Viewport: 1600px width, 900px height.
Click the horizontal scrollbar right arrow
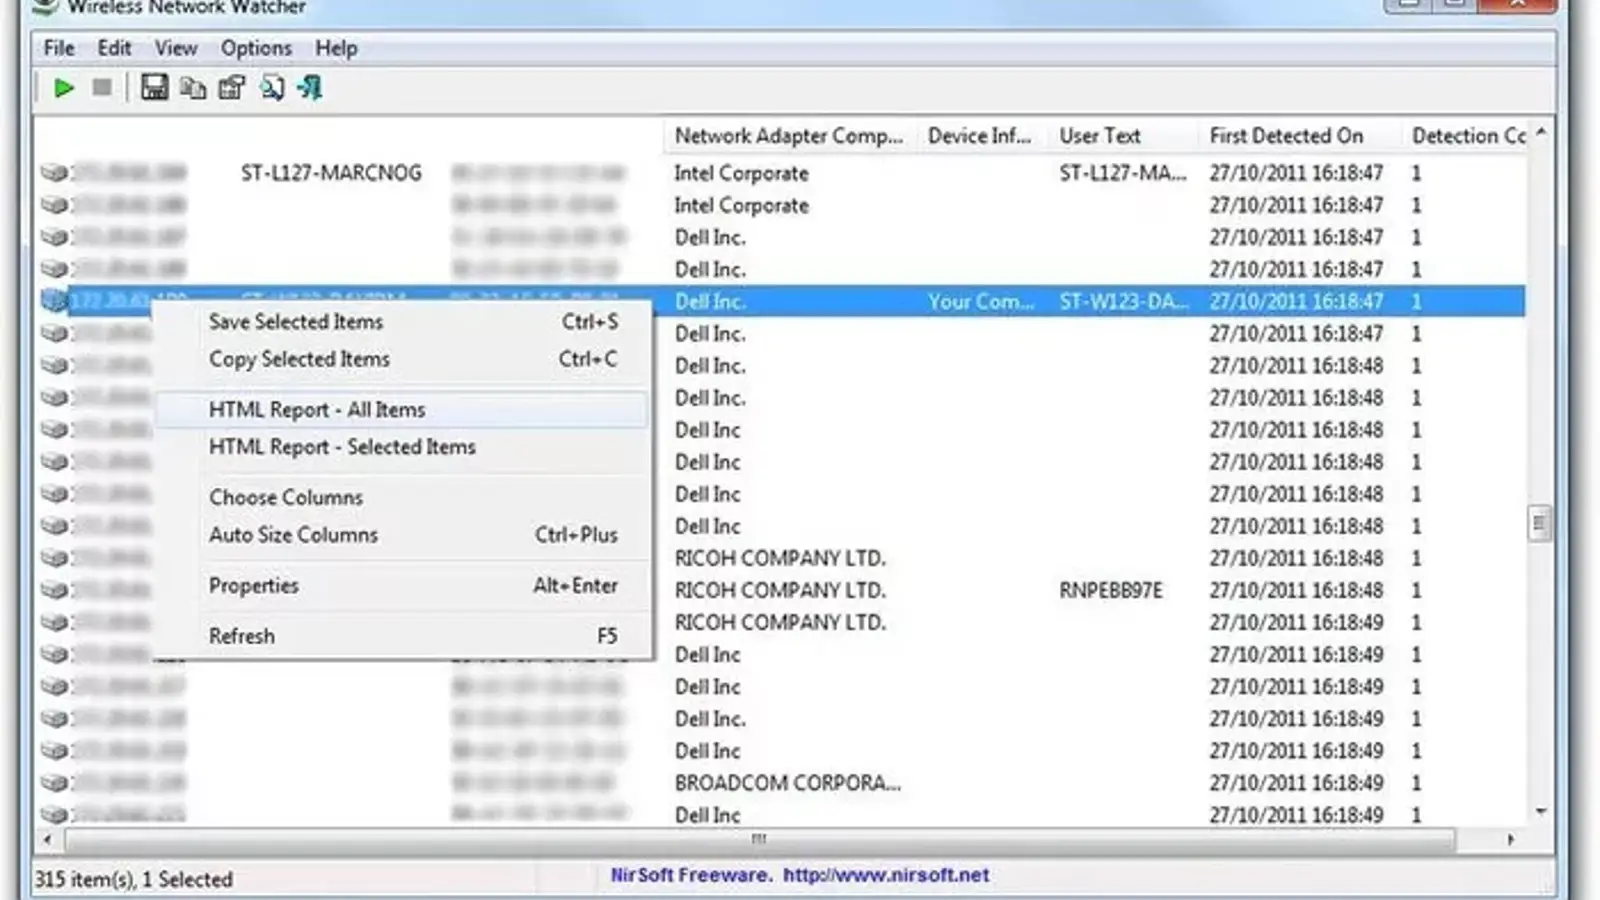pos(1510,840)
